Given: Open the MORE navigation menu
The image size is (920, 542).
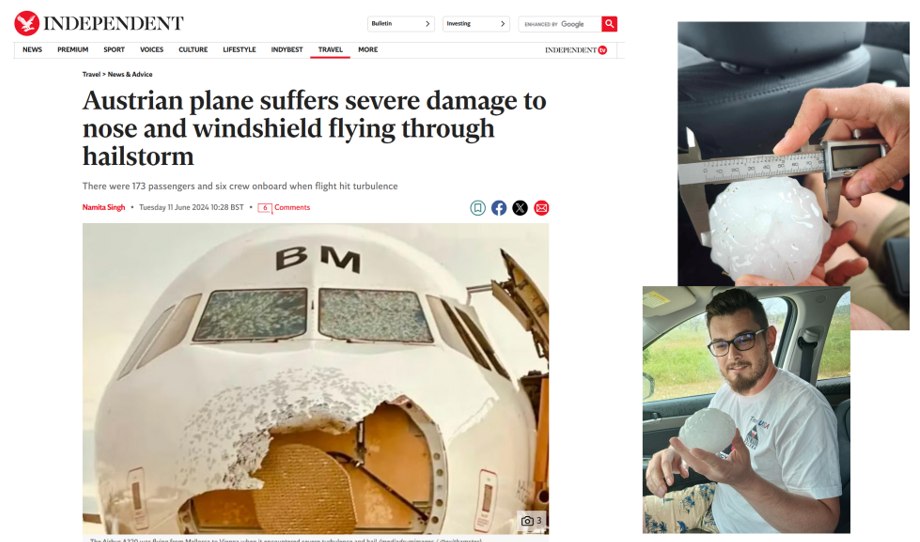Looking at the screenshot, I should pos(368,50).
